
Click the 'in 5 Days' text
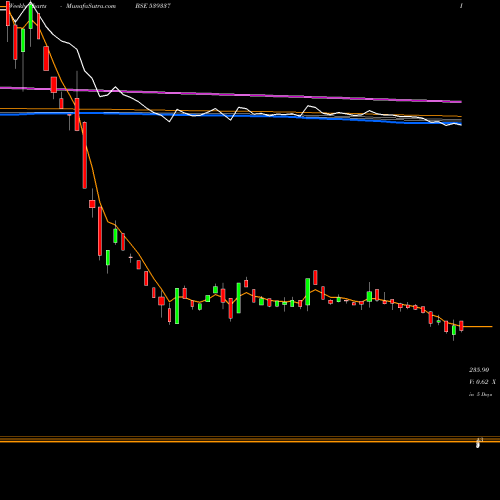pyautogui.click(x=480, y=394)
